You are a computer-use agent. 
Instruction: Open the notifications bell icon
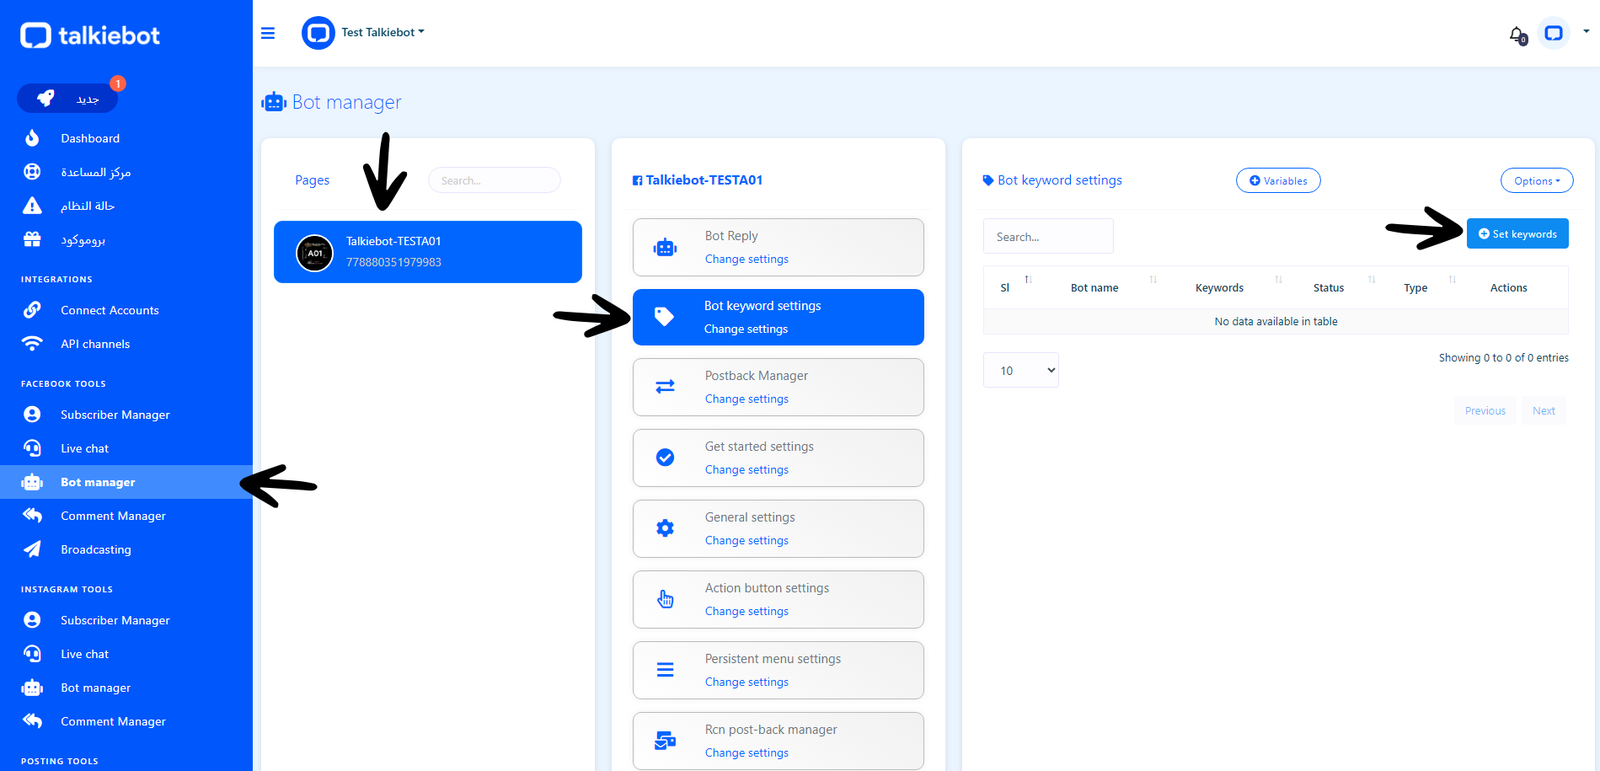tap(1517, 35)
